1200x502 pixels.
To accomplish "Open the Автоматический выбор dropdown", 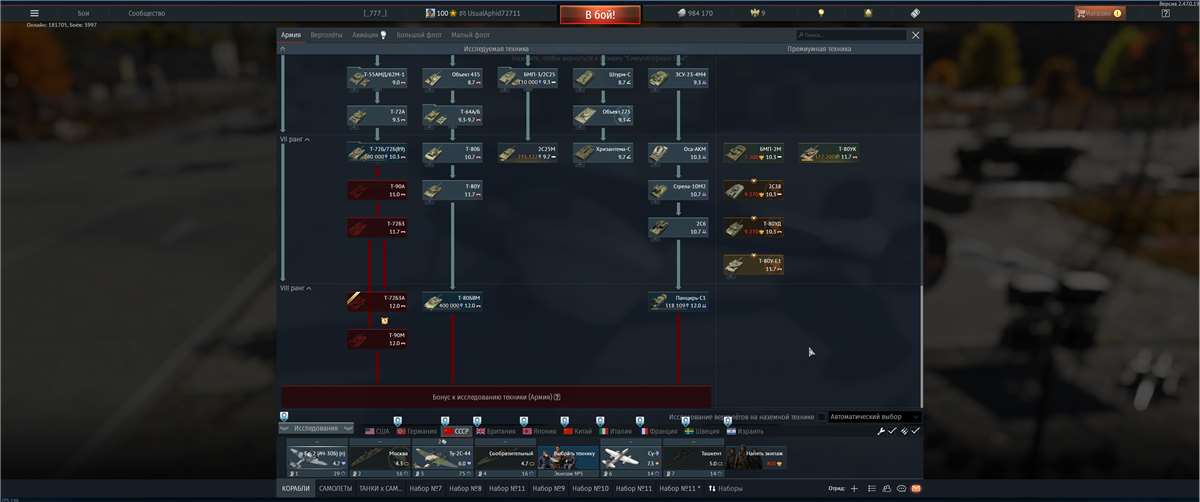I will coord(874,416).
